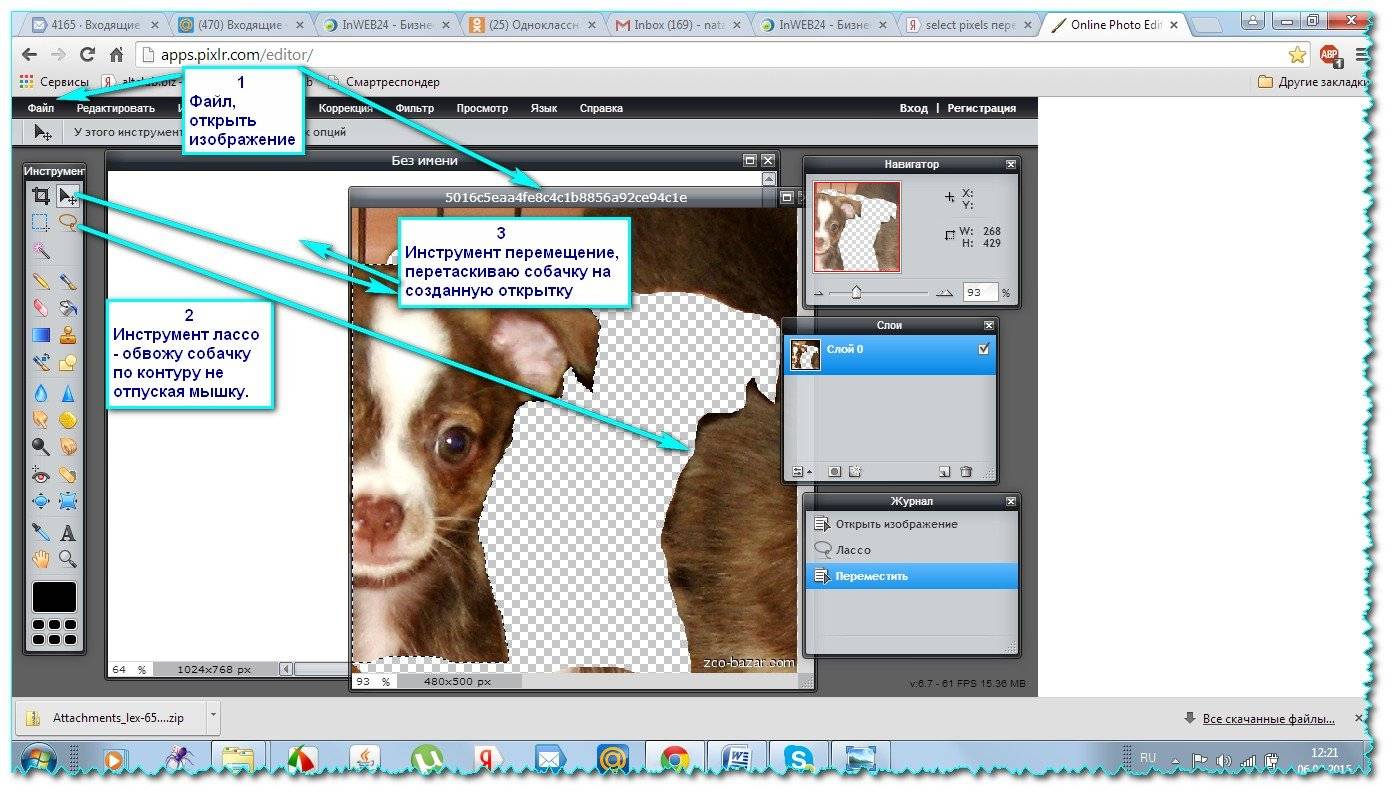The height and width of the screenshot is (793, 1391).
Task: Click Navigator zoom in large mountain icon
Action: click(944, 293)
